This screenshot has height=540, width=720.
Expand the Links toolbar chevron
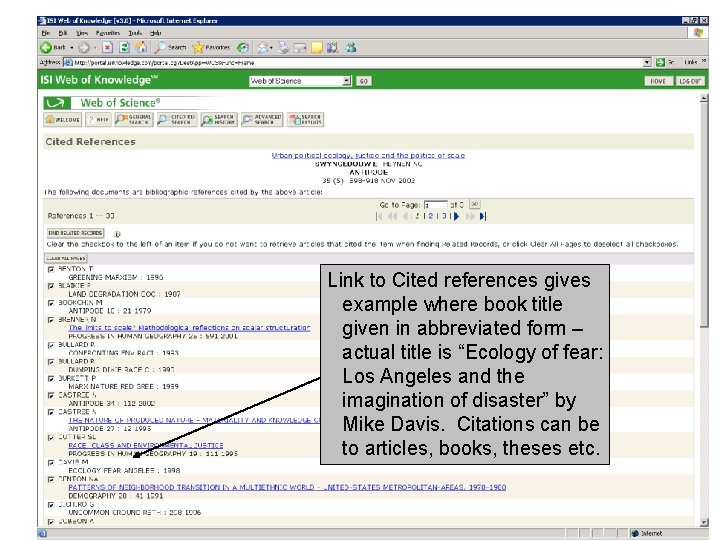703,62
